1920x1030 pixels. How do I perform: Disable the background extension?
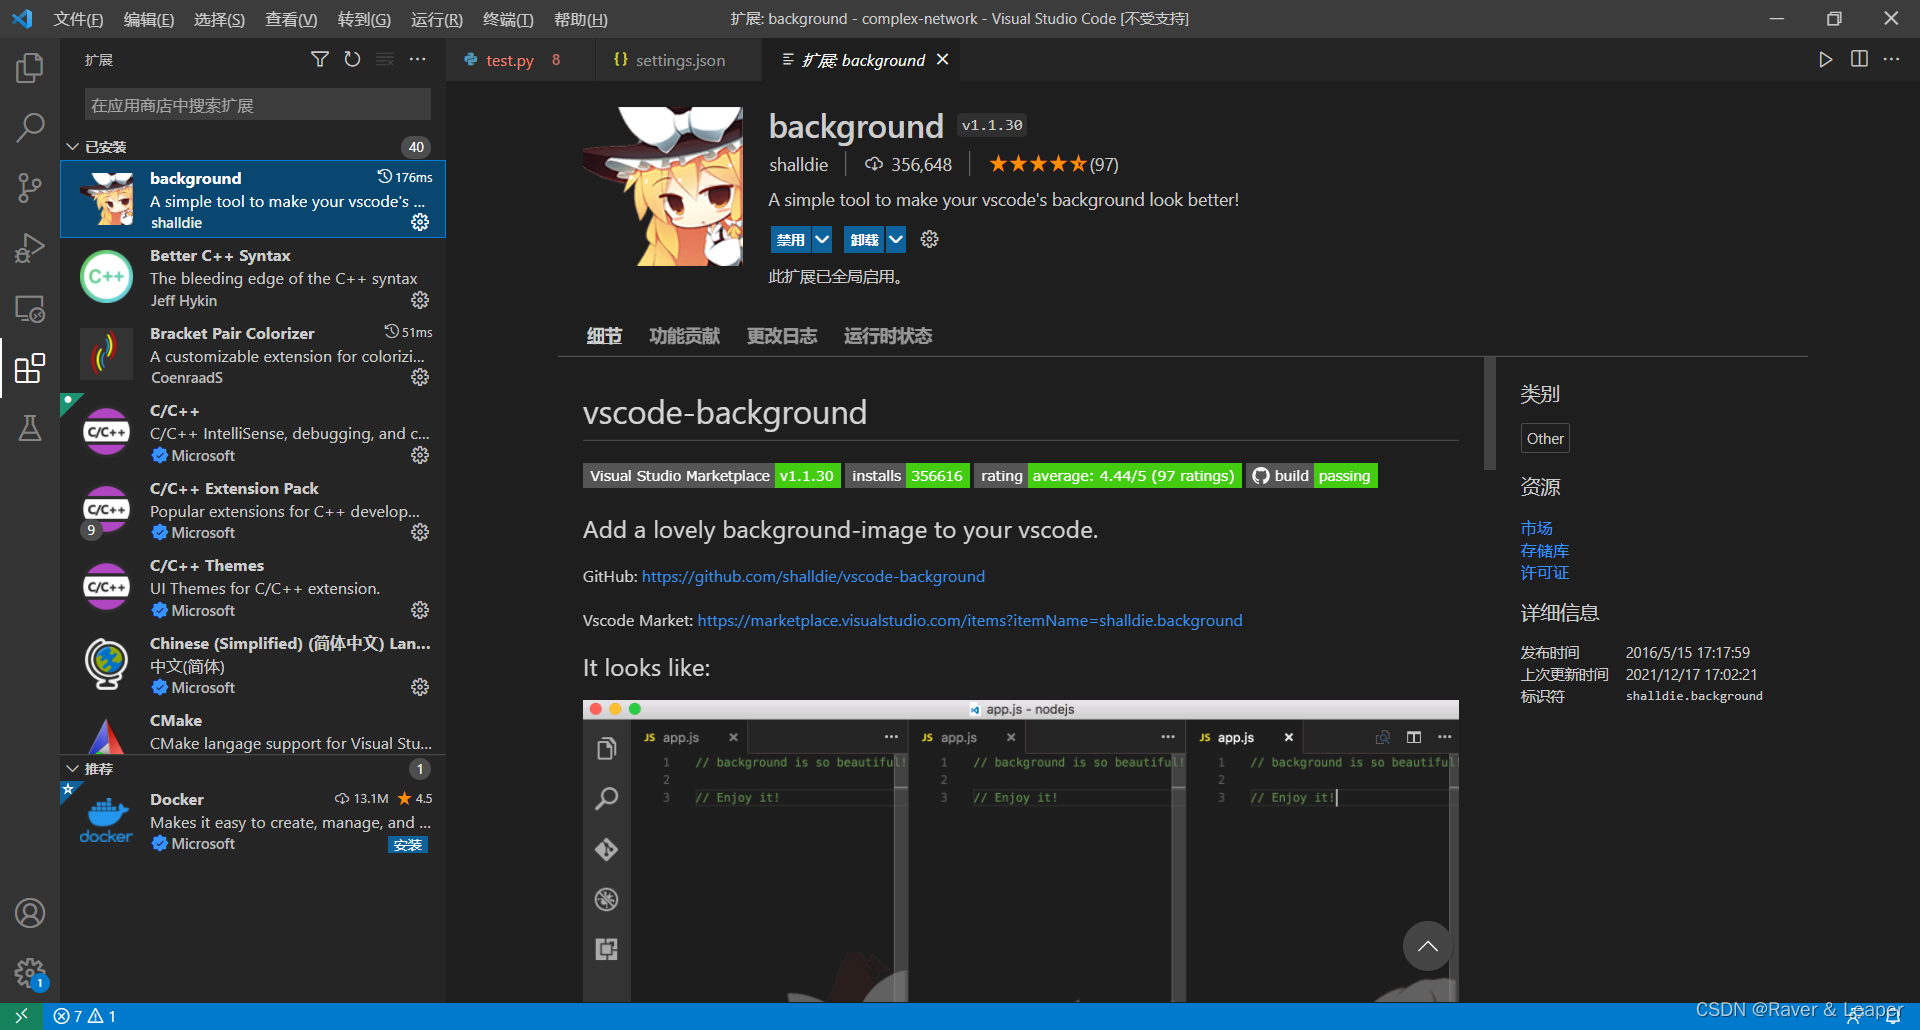(791, 239)
